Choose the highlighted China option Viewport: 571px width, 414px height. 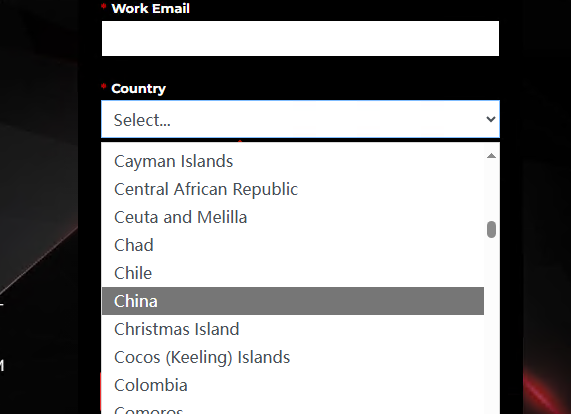click(293, 301)
